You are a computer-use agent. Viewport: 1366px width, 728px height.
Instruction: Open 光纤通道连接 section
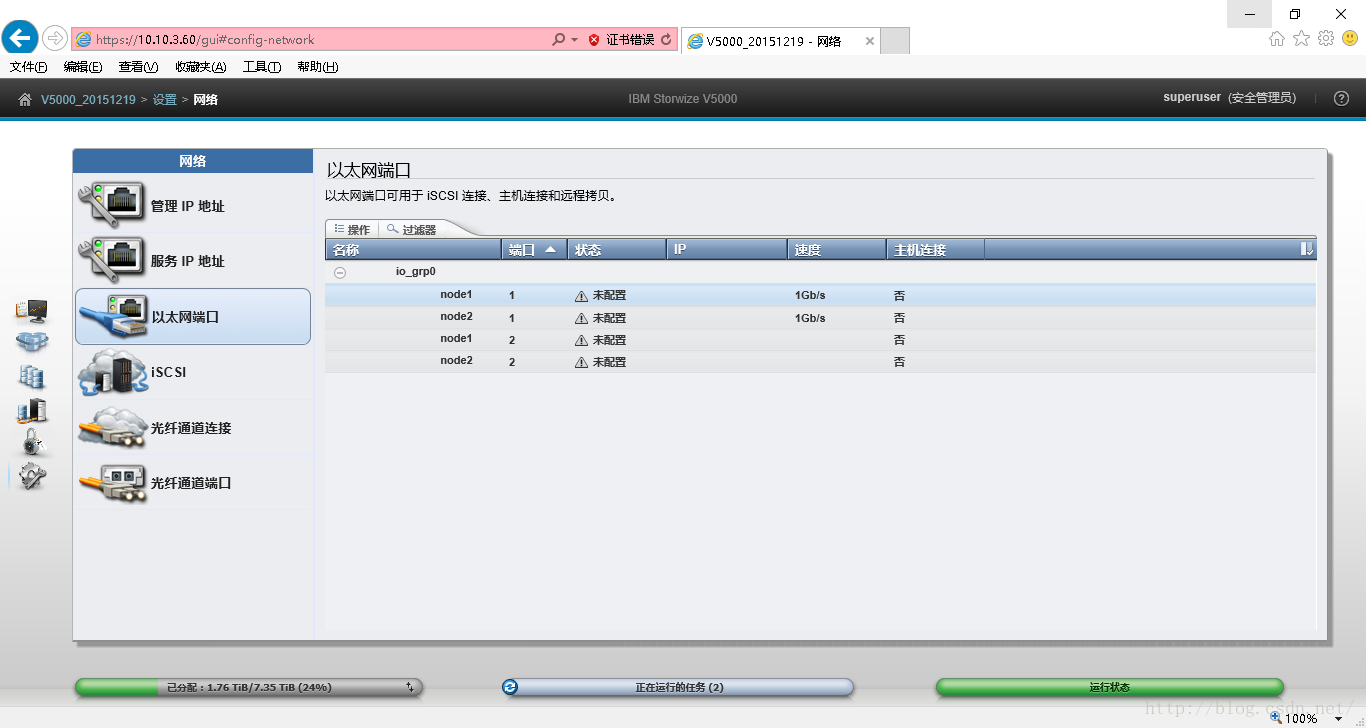click(x=193, y=428)
